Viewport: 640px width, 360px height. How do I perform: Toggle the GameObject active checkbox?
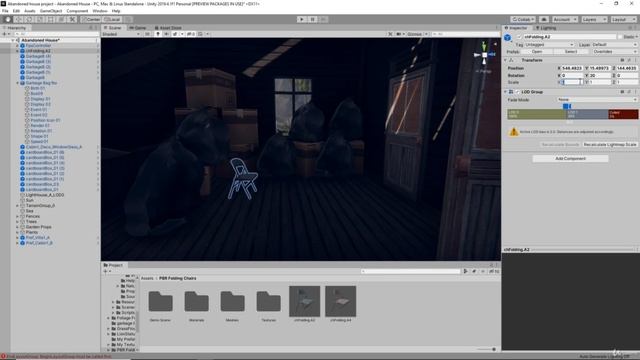click(x=519, y=37)
